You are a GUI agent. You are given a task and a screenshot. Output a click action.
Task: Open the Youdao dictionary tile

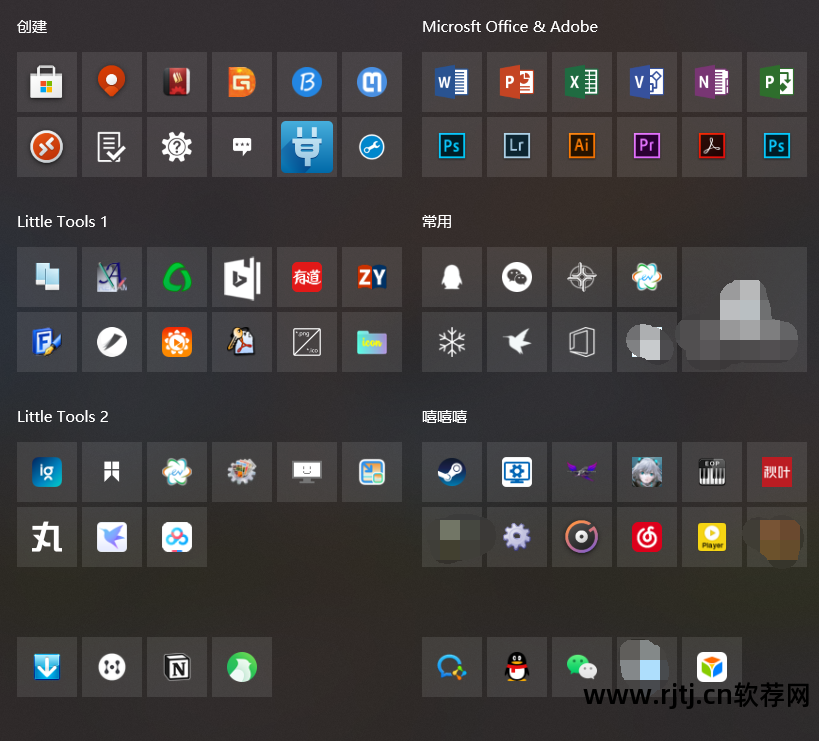[x=307, y=277]
